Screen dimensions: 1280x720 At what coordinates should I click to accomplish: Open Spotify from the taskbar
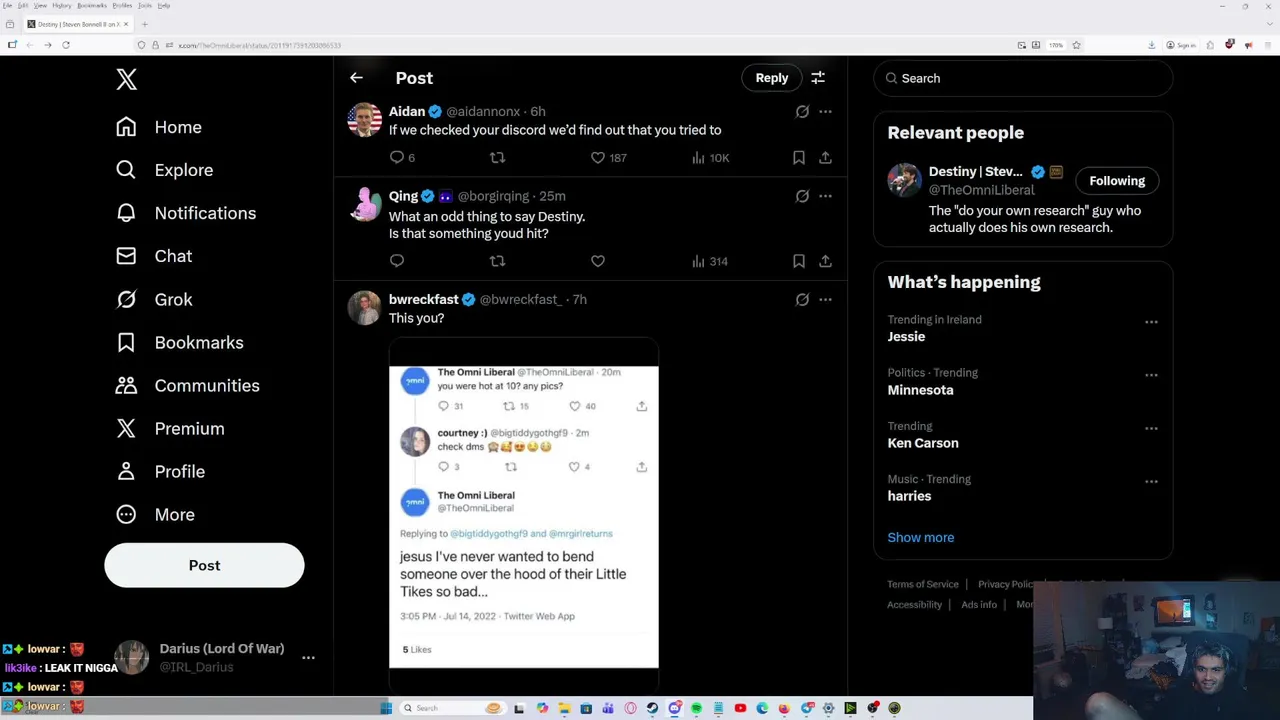click(696, 708)
